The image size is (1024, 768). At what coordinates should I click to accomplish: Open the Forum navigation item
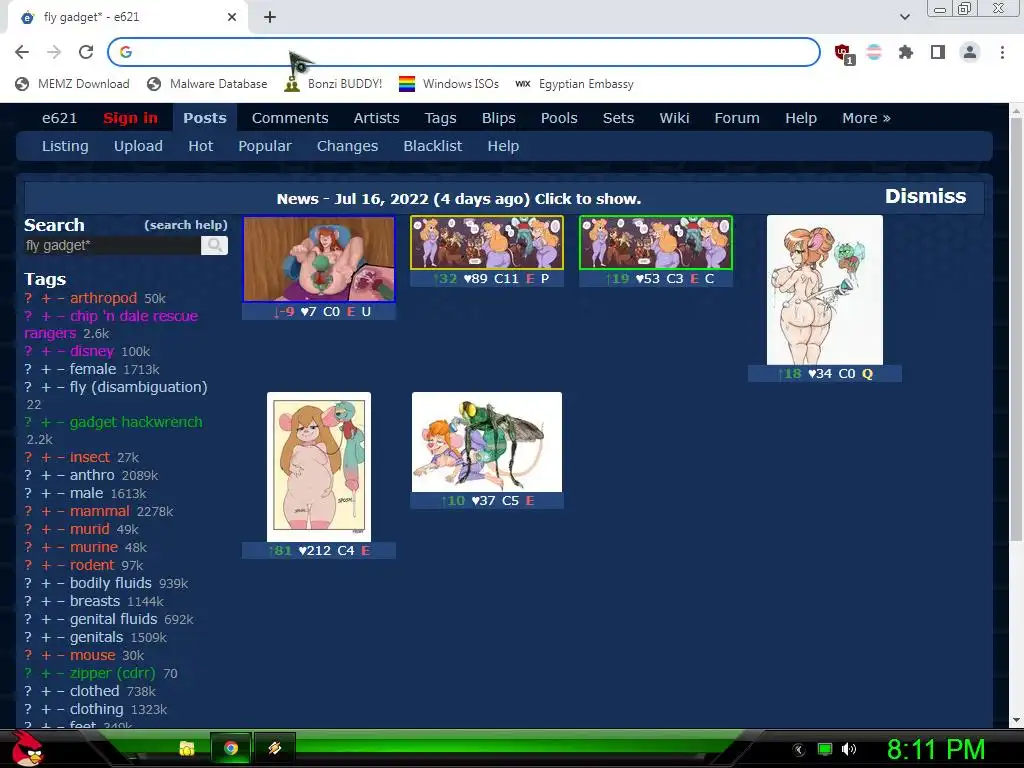737,118
